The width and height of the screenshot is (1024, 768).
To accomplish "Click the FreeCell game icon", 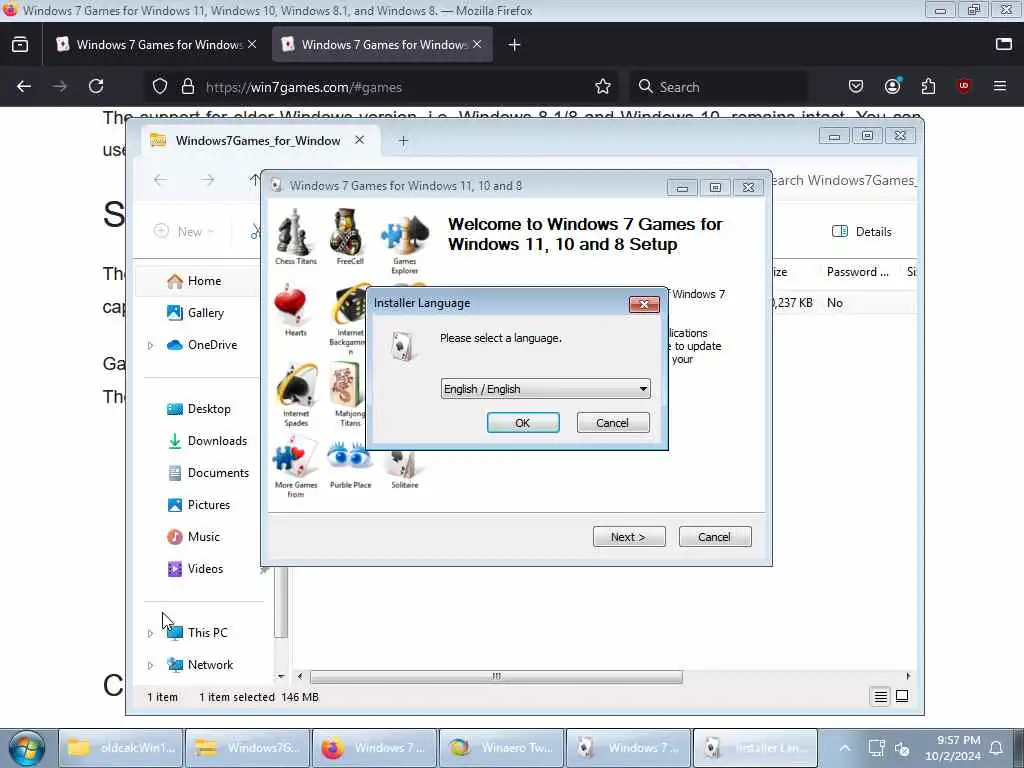I will (x=349, y=236).
